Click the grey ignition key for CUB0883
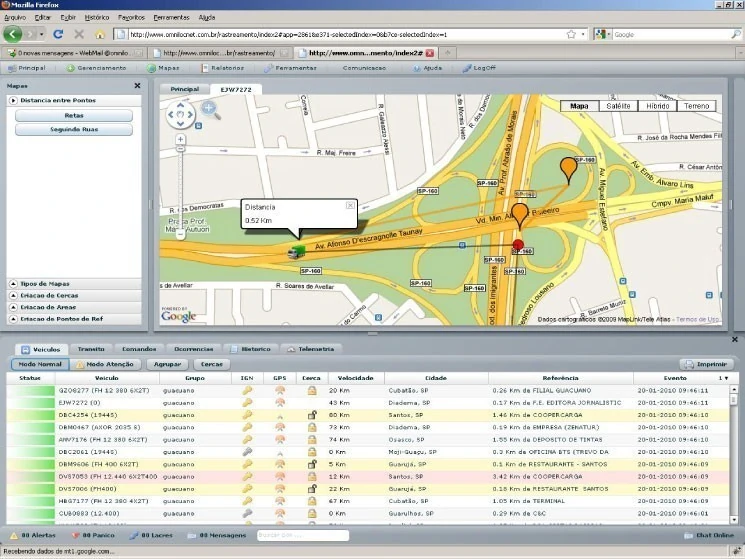 [x=247, y=513]
